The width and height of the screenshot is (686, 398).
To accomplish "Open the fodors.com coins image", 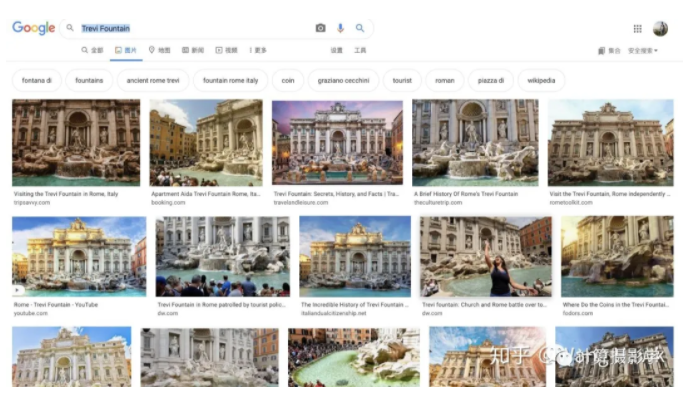I will click(x=617, y=257).
